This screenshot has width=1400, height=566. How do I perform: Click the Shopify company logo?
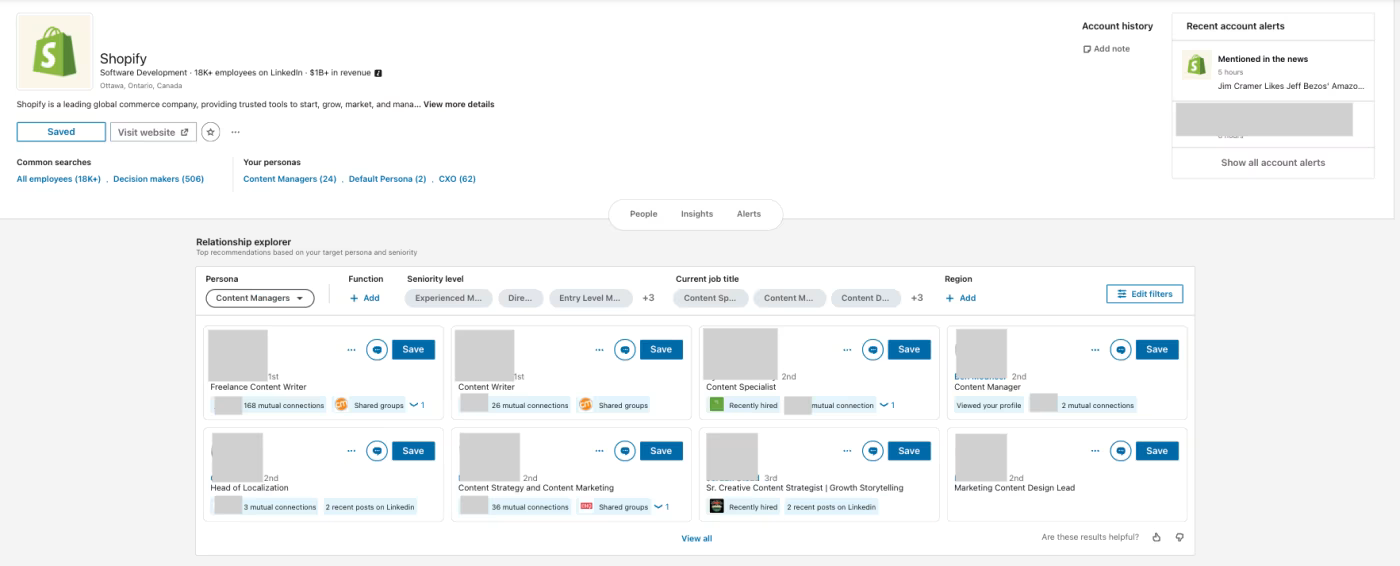click(55, 52)
